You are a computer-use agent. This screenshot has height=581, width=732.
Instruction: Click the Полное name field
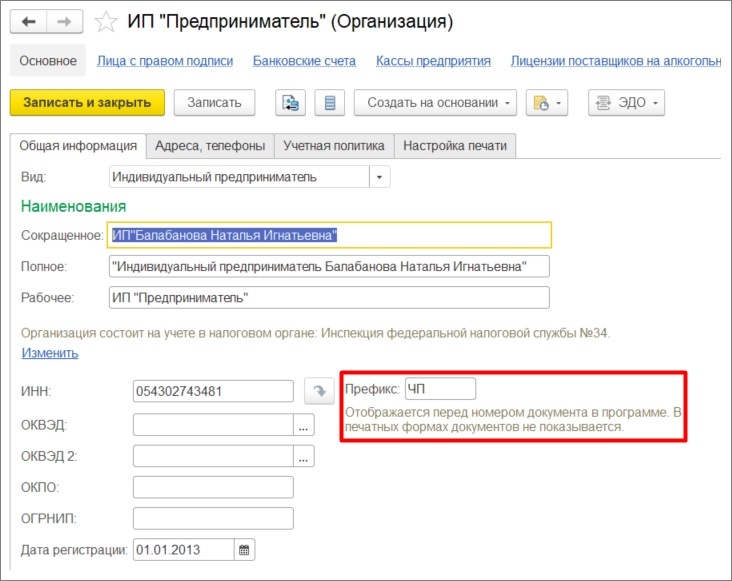329,266
